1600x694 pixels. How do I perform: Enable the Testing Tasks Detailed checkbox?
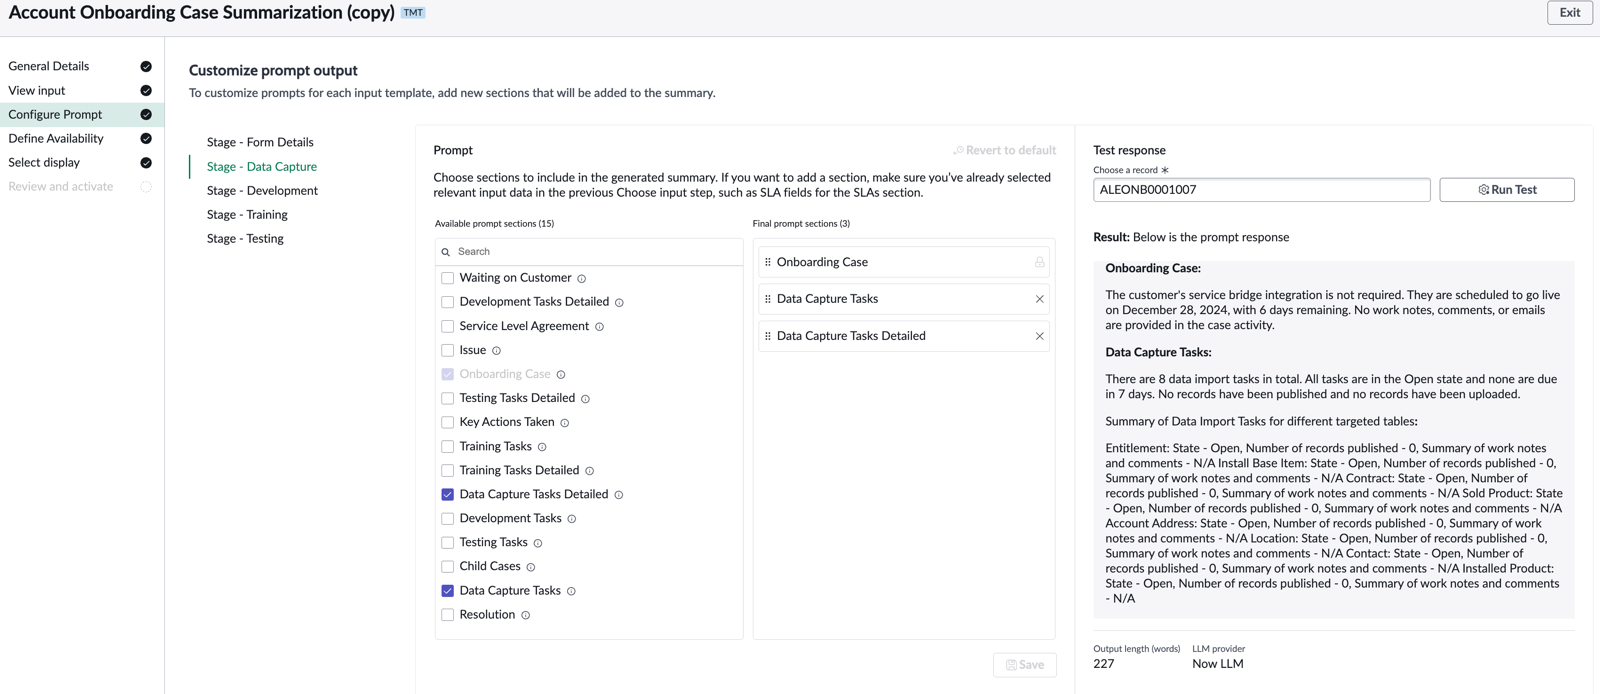pyautogui.click(x=447, y=398)
